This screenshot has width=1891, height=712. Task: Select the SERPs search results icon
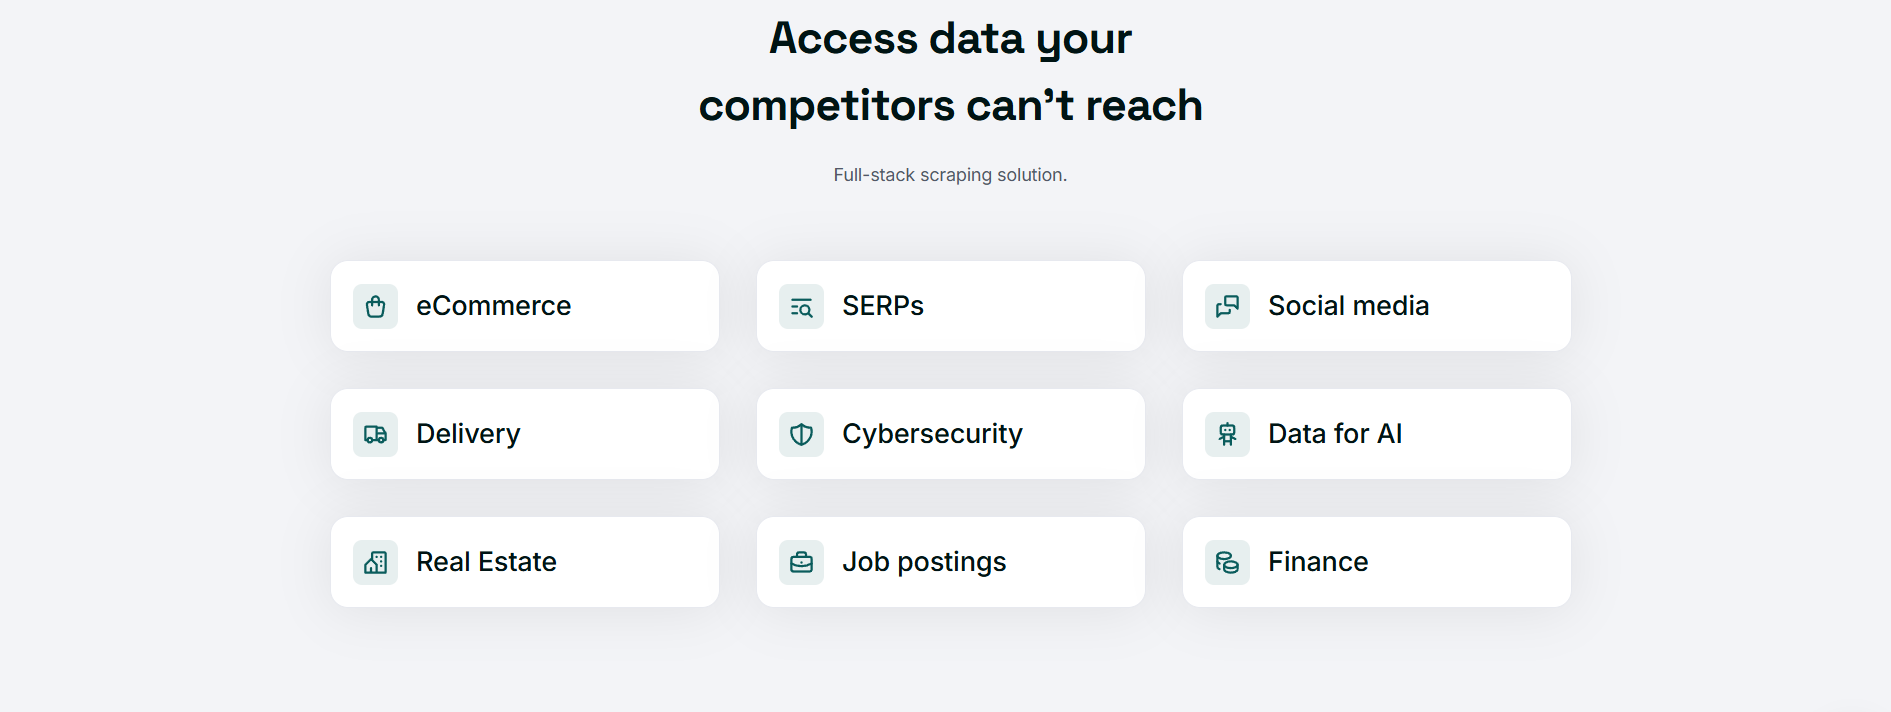[x=801, y=306]
